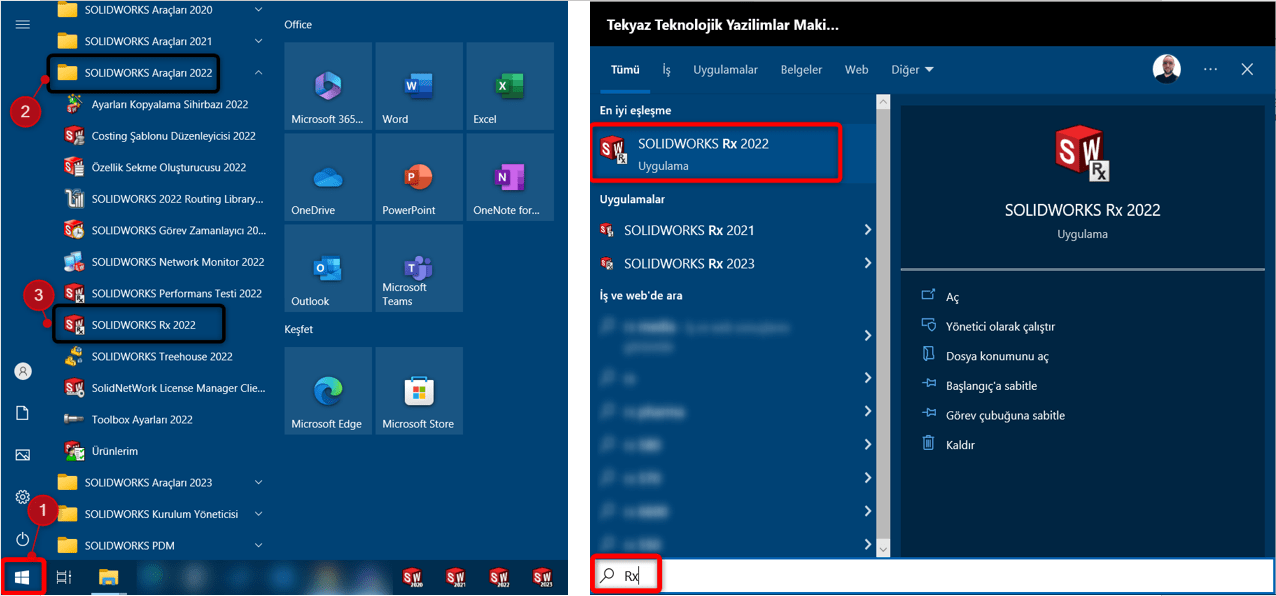This screenshot has height=596, width=1276.
Task: Open Pictures from the Start sidebar
Action: [x=23, y=455]
